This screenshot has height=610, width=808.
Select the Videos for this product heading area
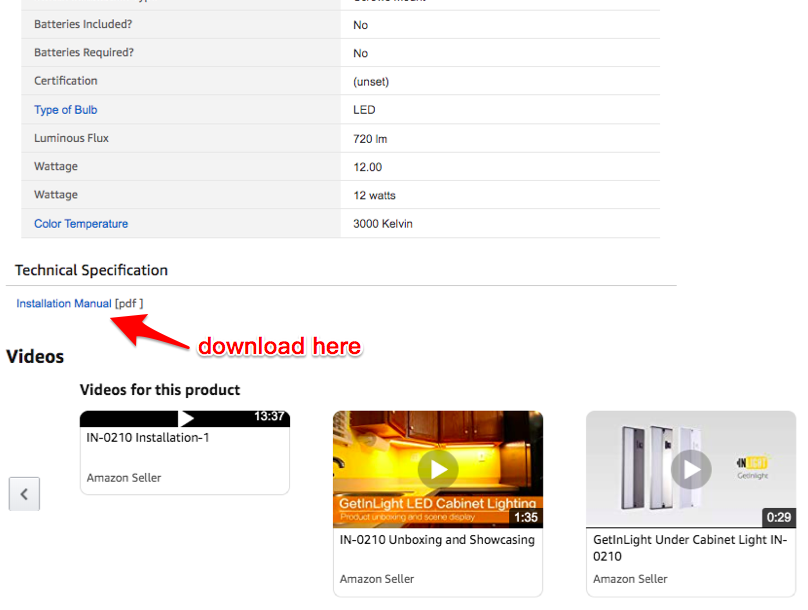pyautogui.click(x=160, y=390)
